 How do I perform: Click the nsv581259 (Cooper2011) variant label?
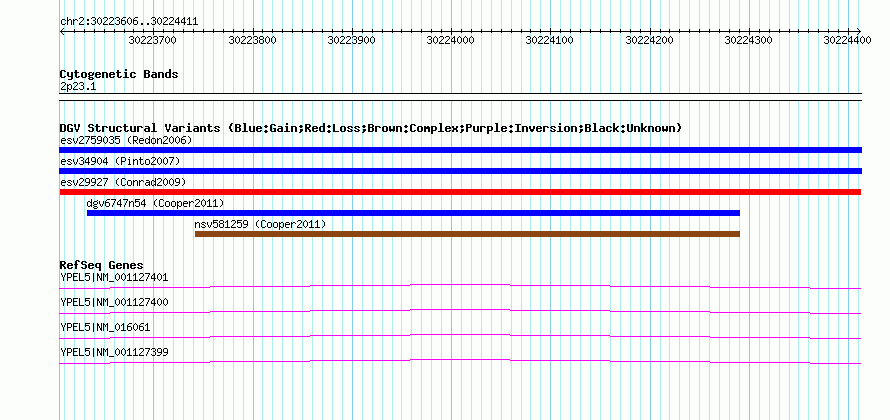[x=260, y=224]
